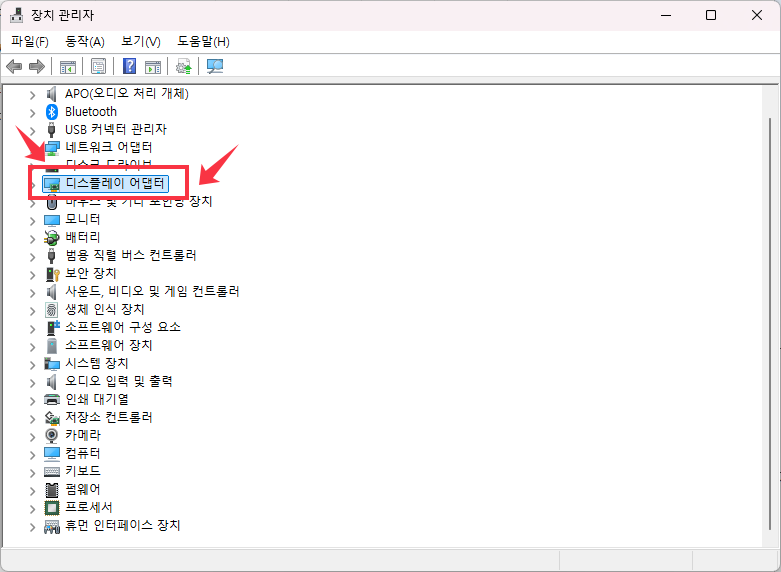Open the 파일(F) menu
Screen dimensions: 781x572
(x=30, y=41)
